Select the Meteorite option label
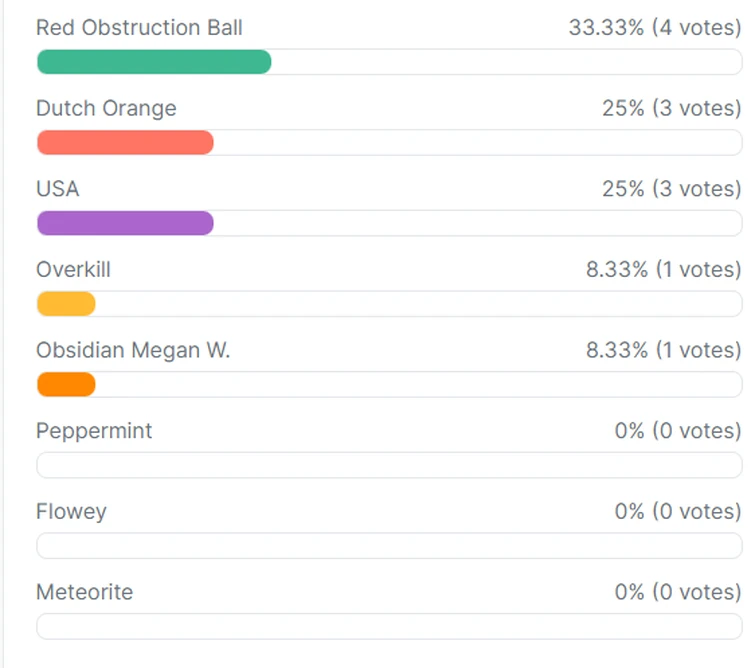 [84, 592]
